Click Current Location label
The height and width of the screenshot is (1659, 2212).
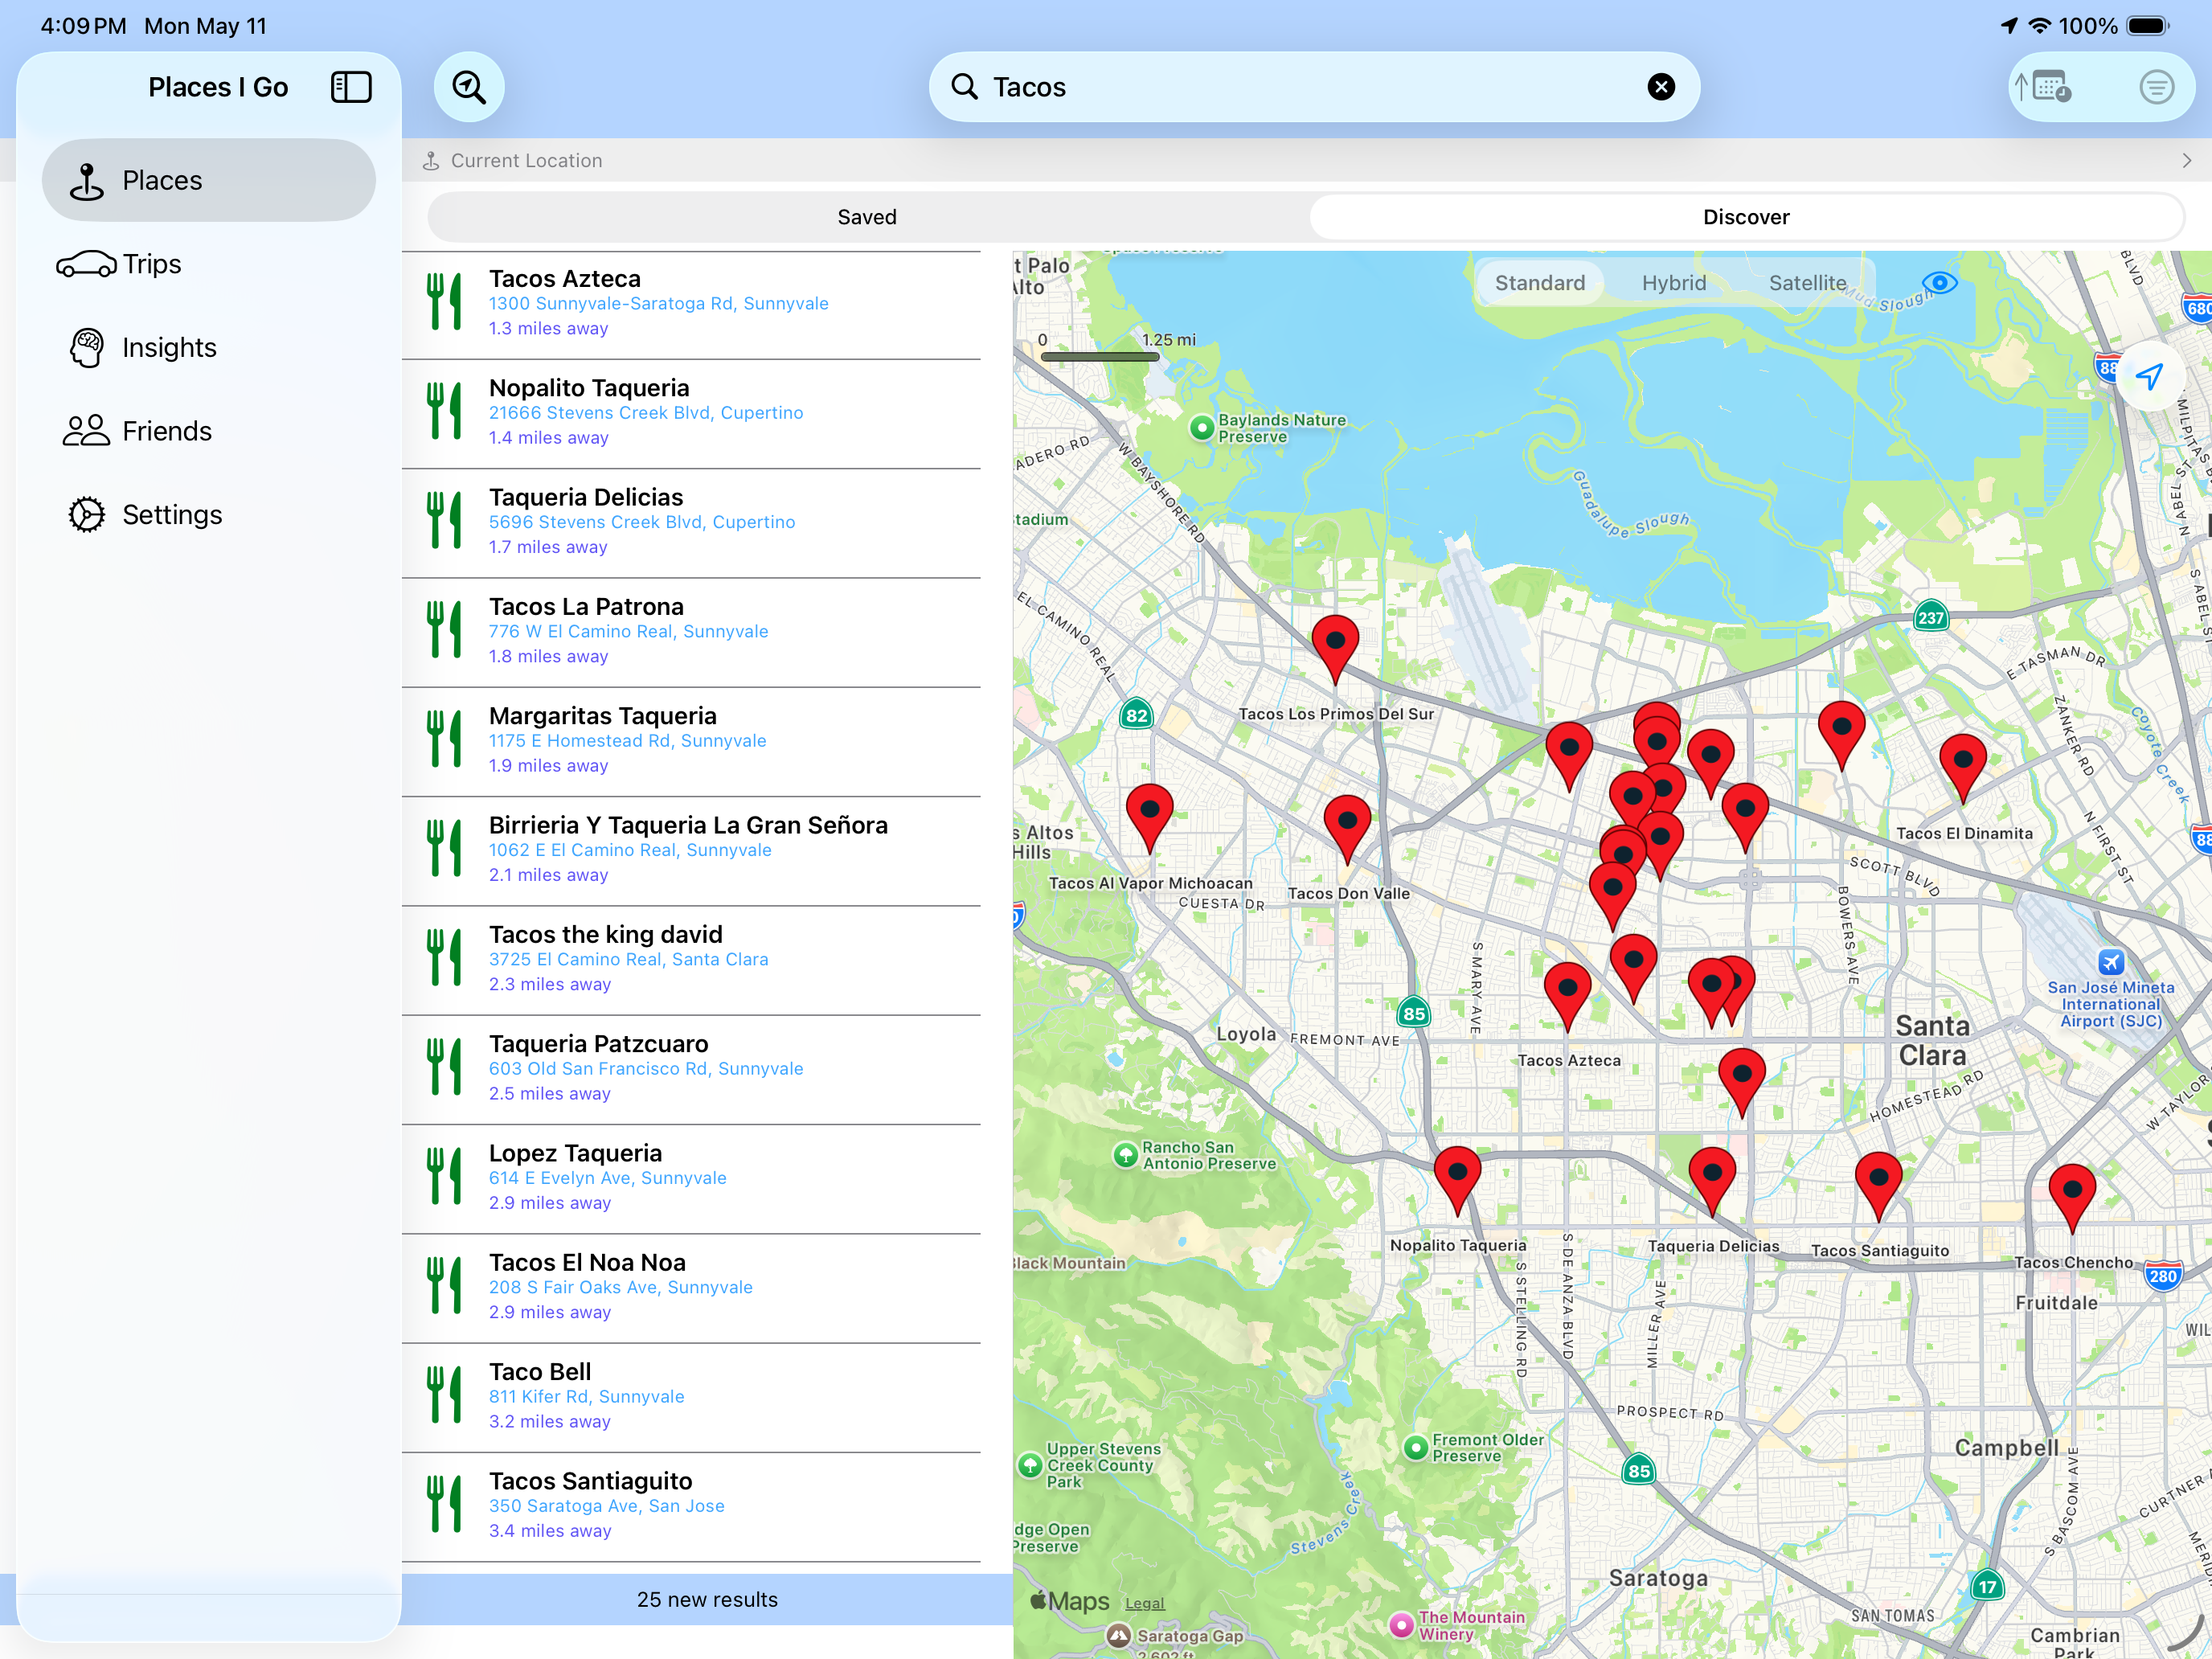(x=526, y=160)
